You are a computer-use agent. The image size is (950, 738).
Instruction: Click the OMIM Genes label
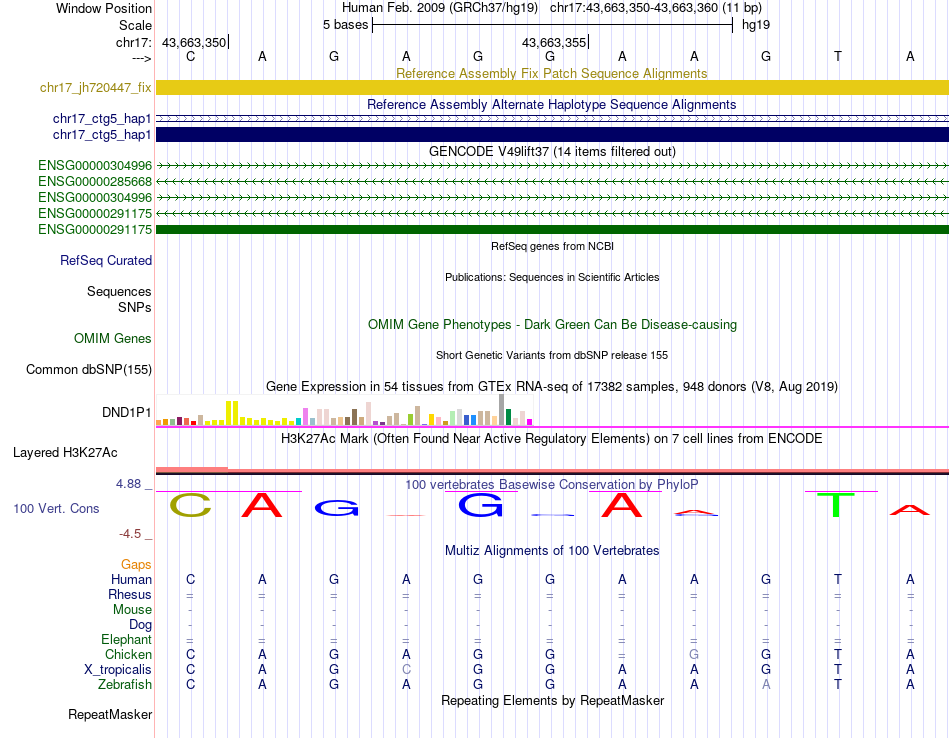pos(113,338)
